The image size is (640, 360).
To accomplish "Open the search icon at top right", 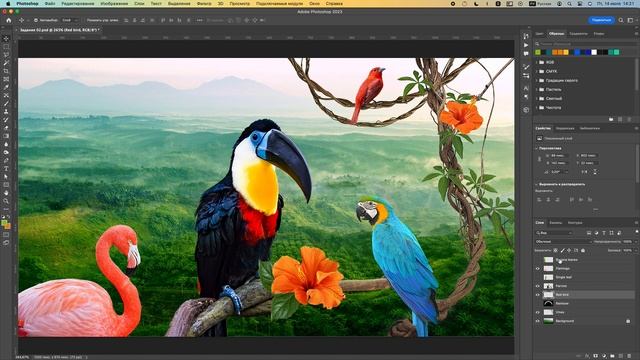I will pyautogui.click(x=621, y=20).
